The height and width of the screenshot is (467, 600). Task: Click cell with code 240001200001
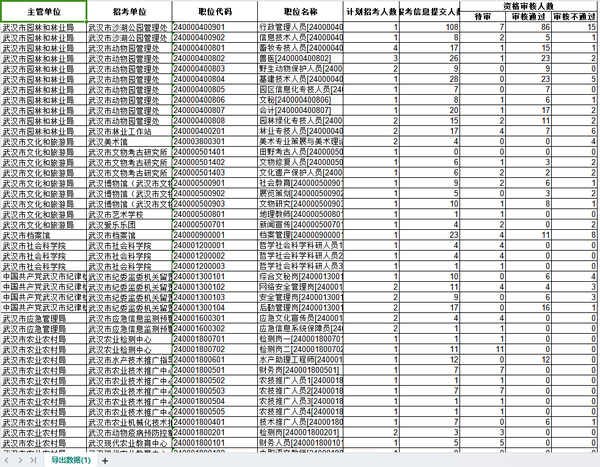pyautogui.click(x=215, y=245)
